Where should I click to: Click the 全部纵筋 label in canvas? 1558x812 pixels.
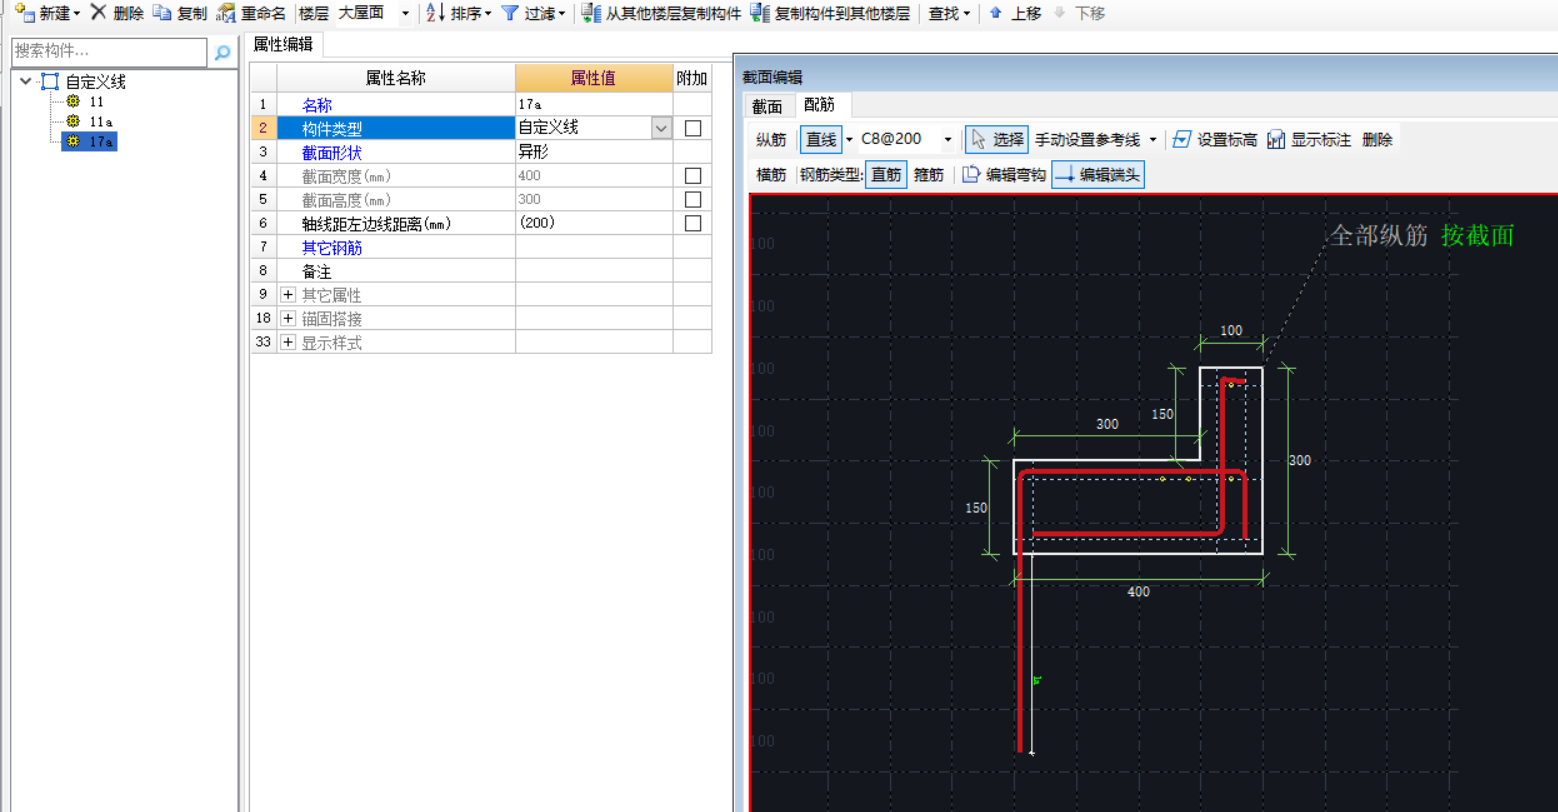click(x=1378, y=236)
